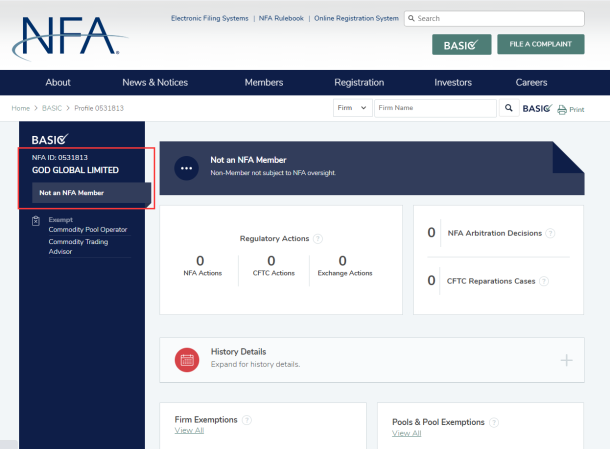
Task: Click the BASIC breadcrumb link
Action: (52, 108)
